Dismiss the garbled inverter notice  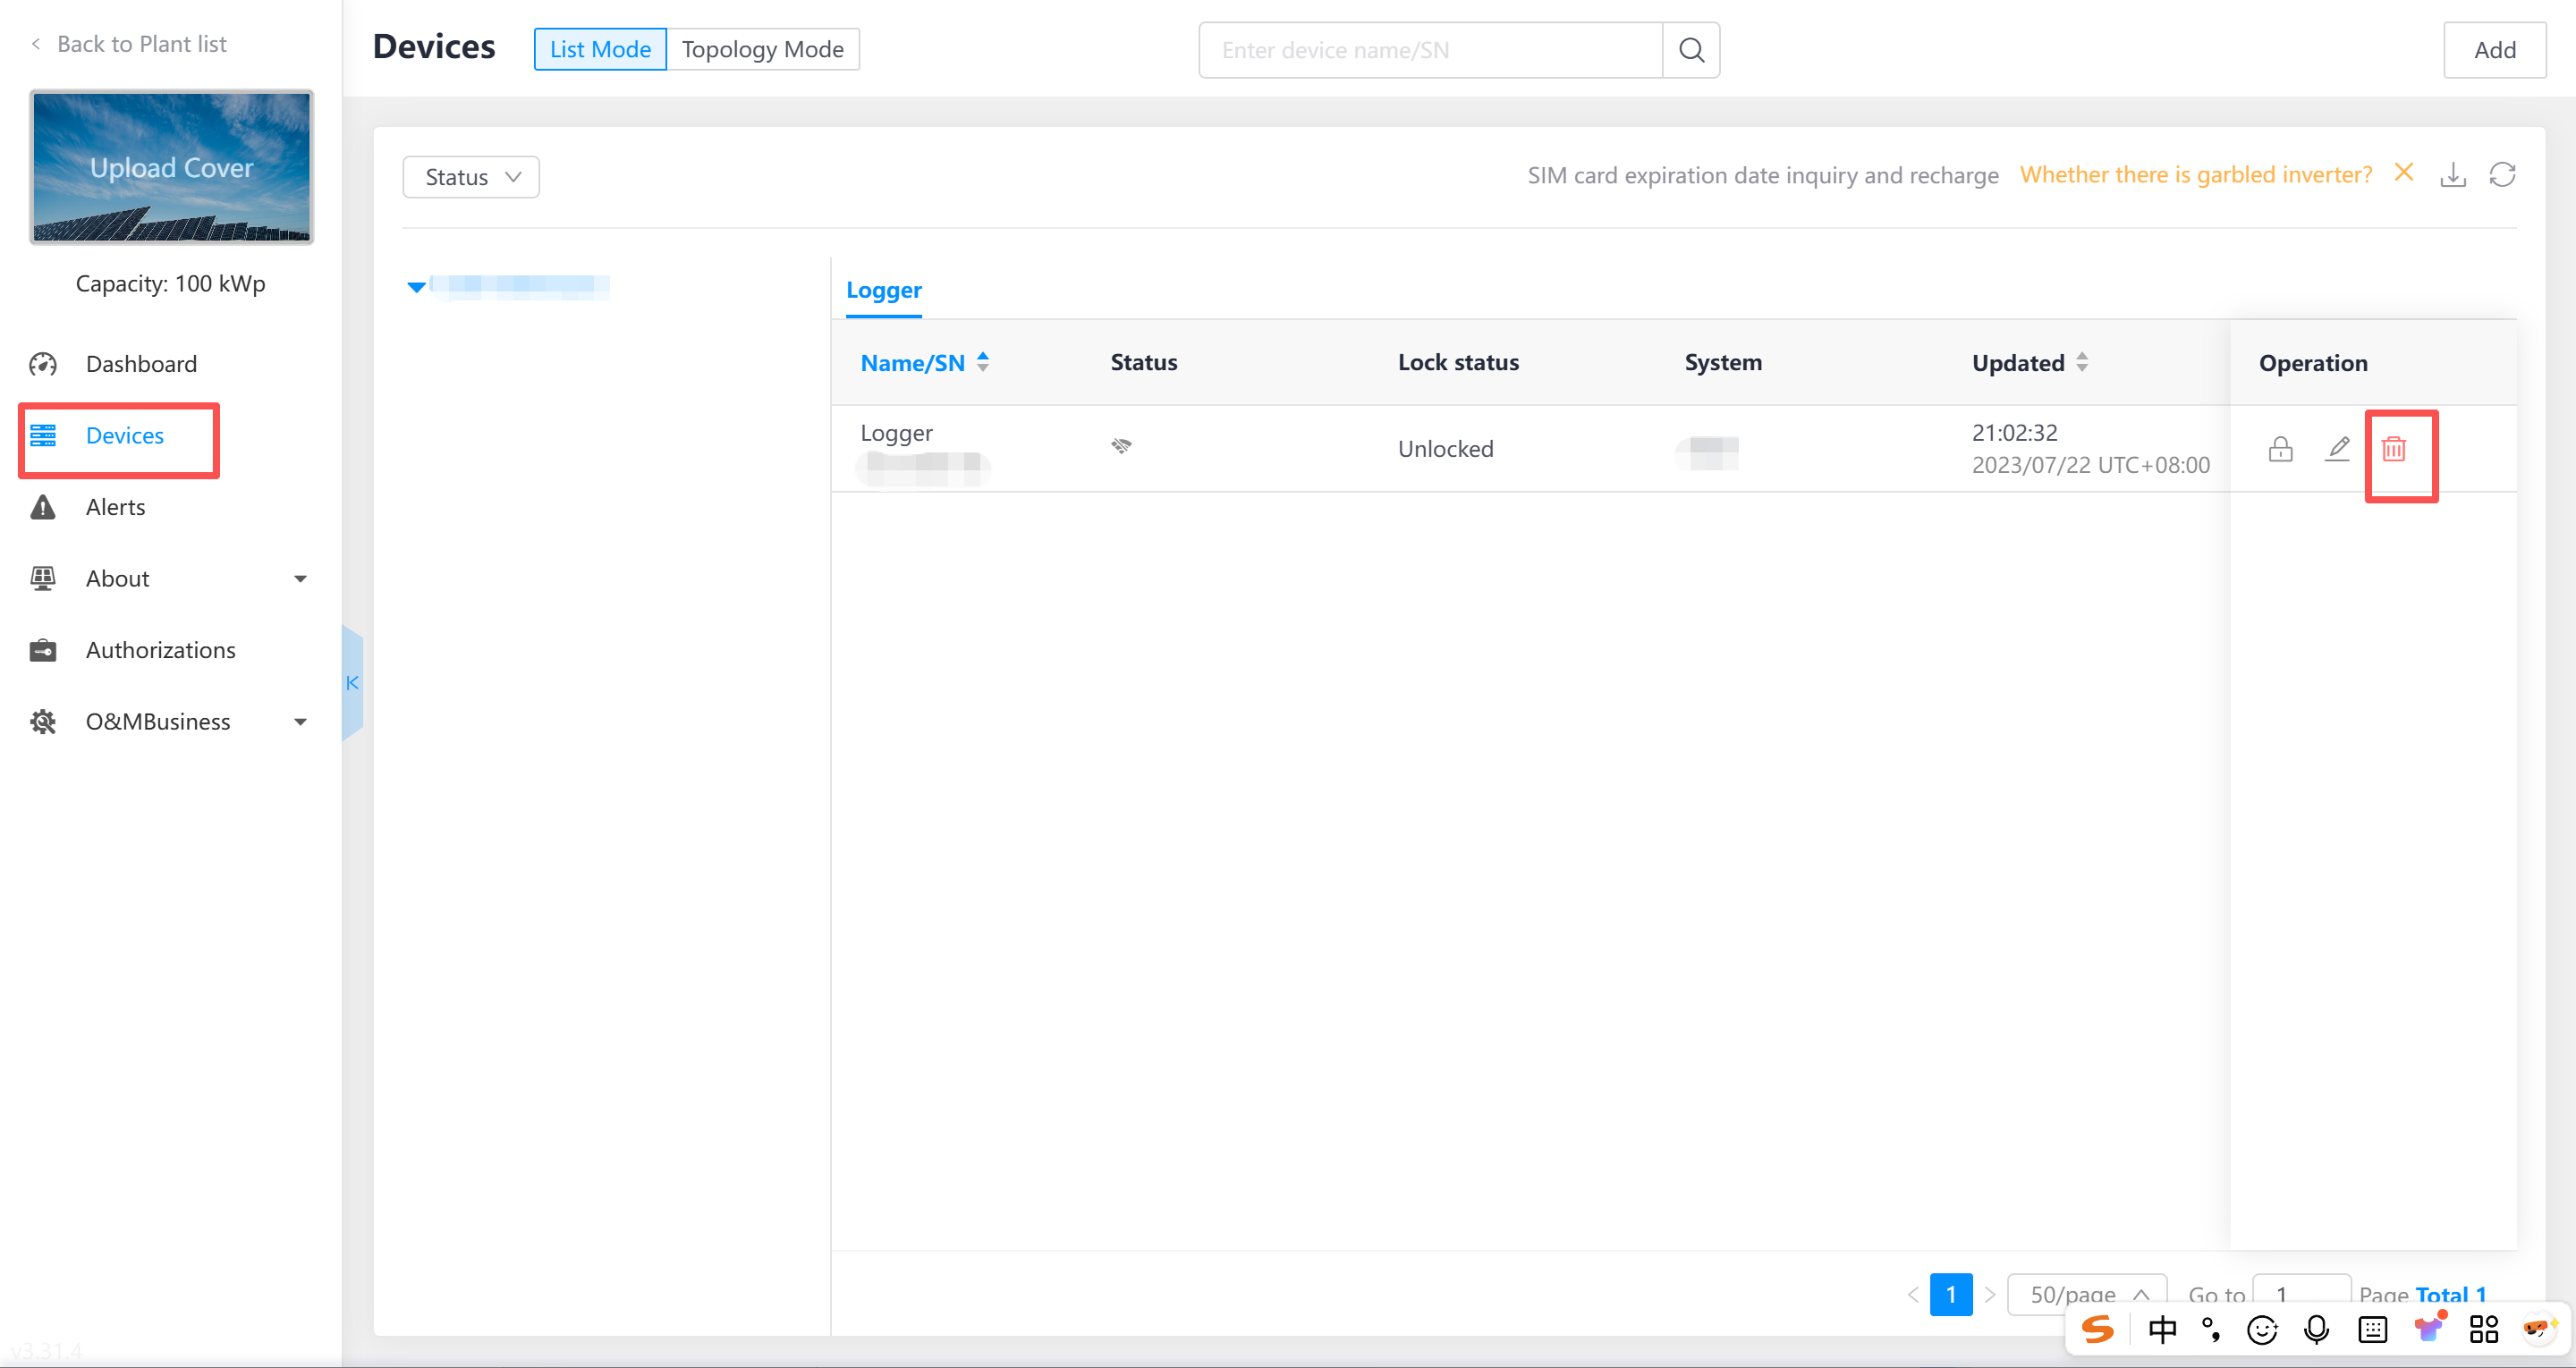(2403, 173)
